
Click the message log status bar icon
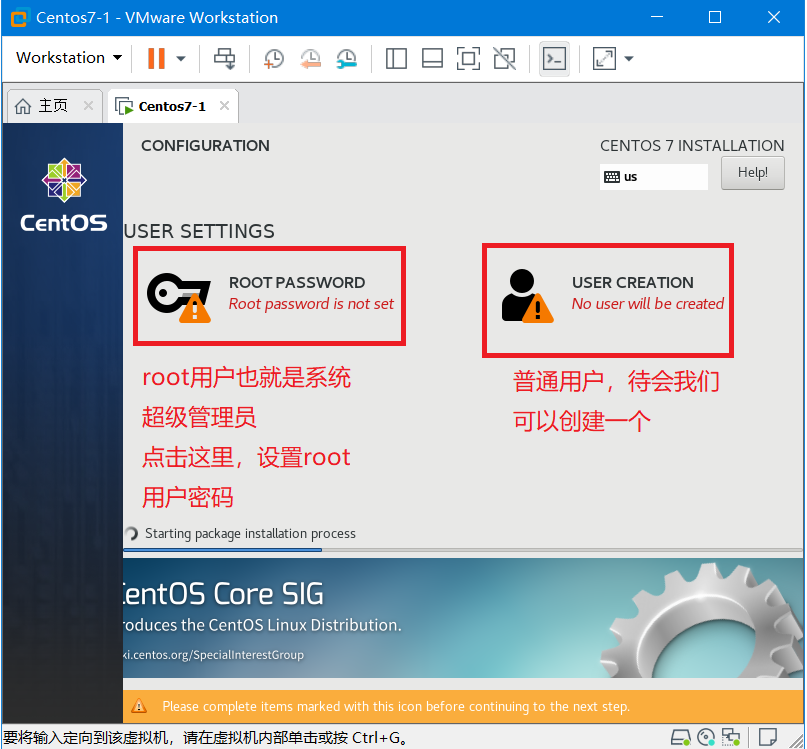click(767, 737)
